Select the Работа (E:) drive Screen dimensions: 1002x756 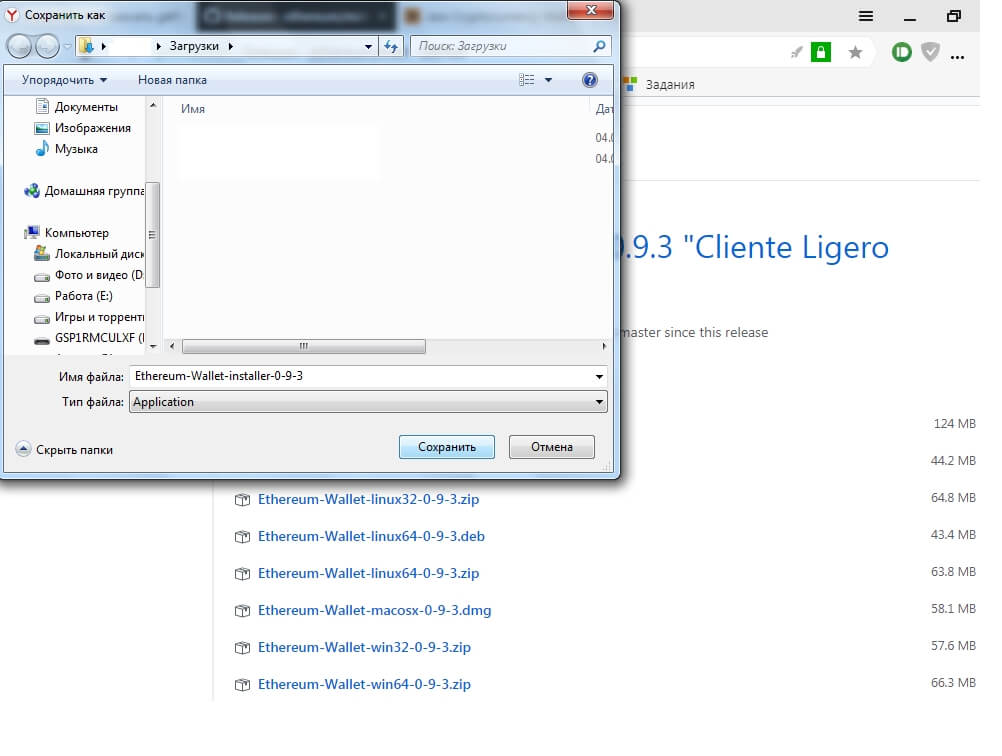[x=83, y=296]
